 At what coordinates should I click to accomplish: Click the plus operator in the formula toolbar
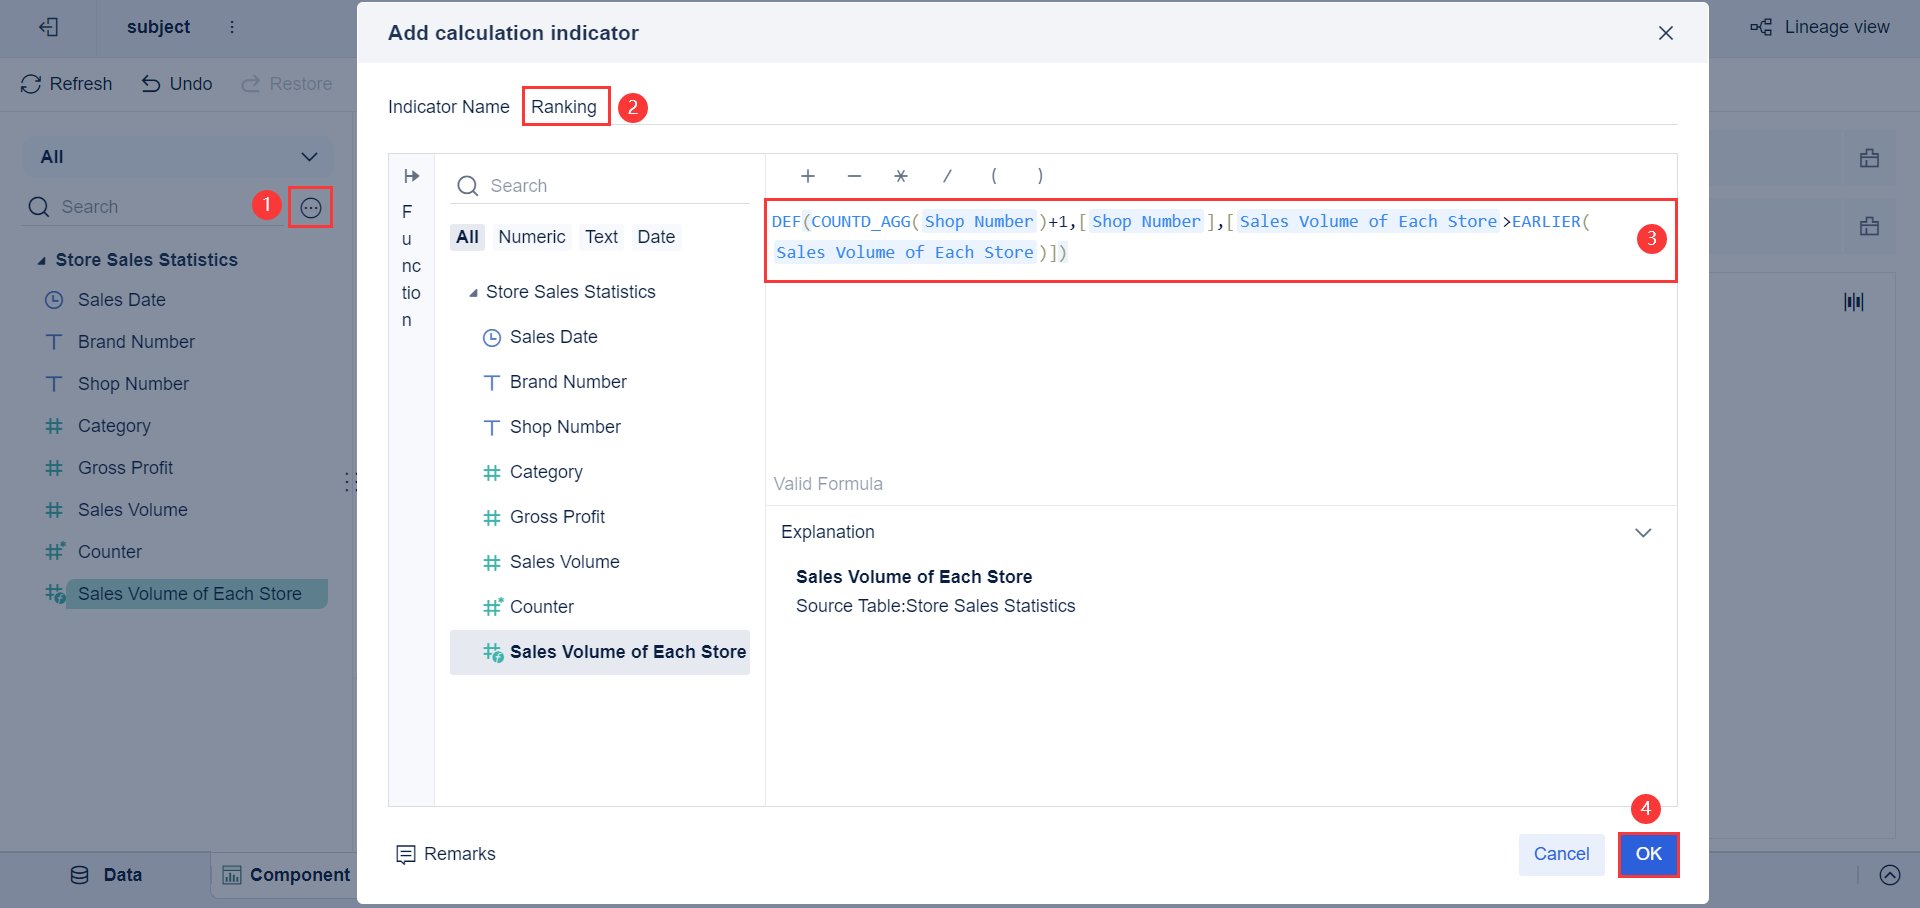807,176
